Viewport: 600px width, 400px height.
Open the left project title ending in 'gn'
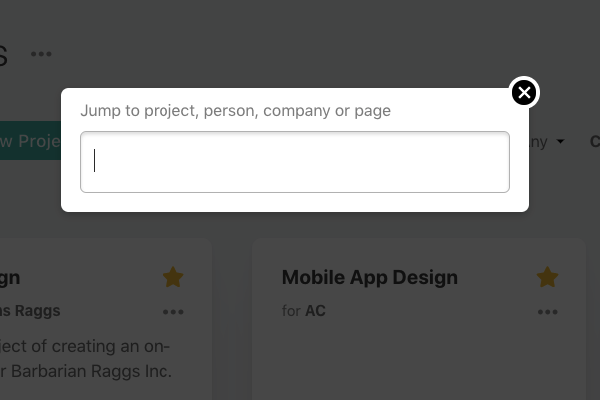tap(10, 278)
